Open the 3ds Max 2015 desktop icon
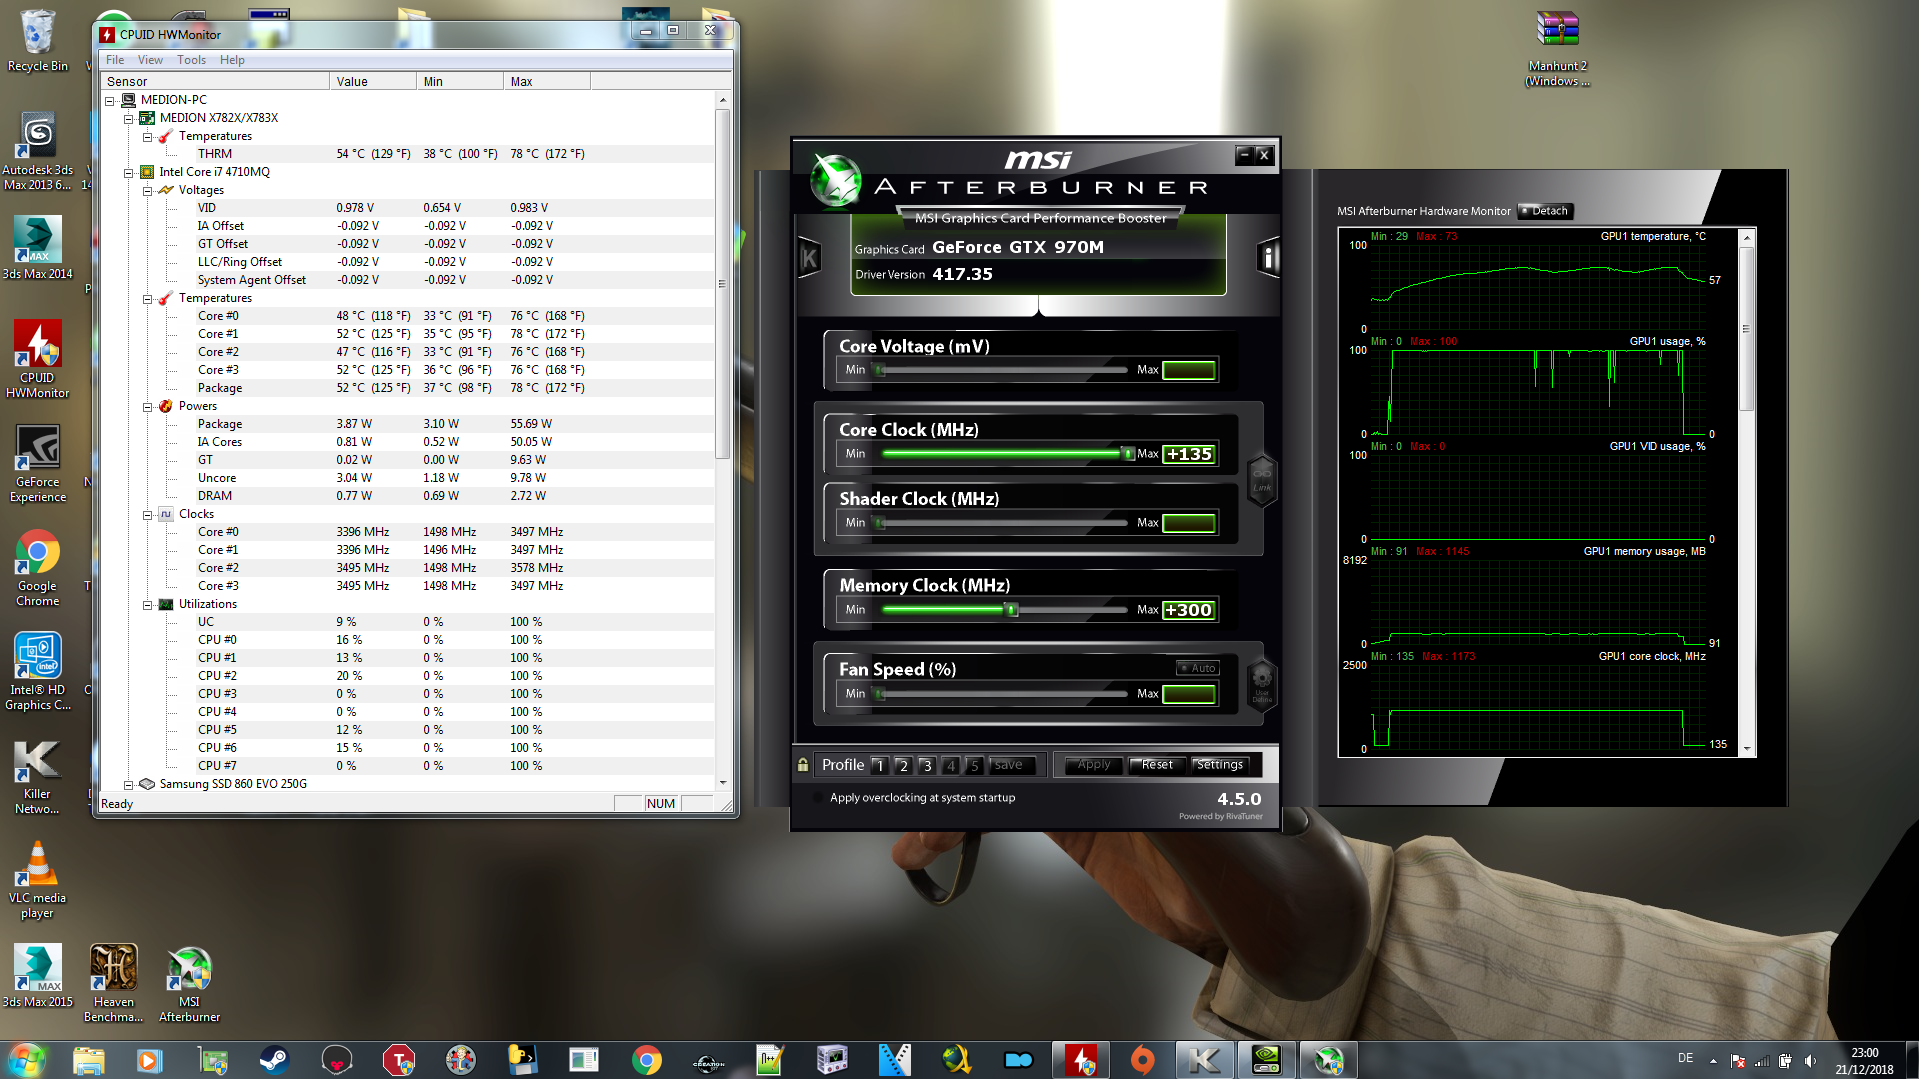 [37, 976]
